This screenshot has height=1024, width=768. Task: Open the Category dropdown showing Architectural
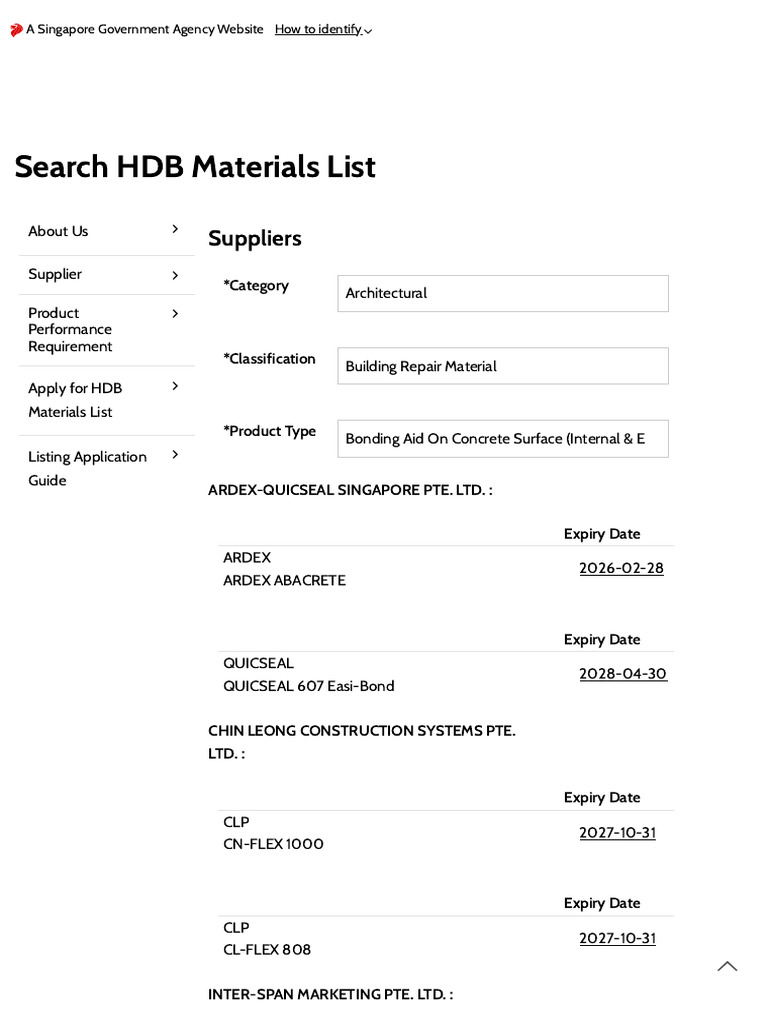(x=502, y=293)
